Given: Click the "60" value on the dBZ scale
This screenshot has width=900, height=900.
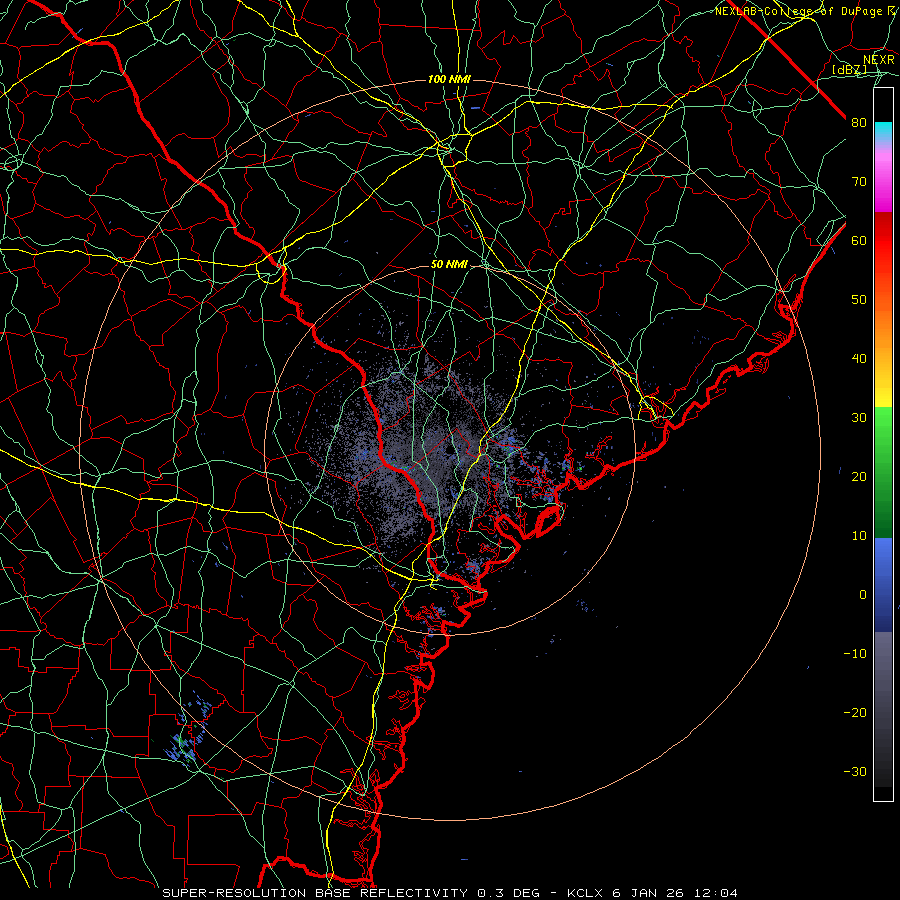Looking at the screenshot, I should tap(859, 240).
